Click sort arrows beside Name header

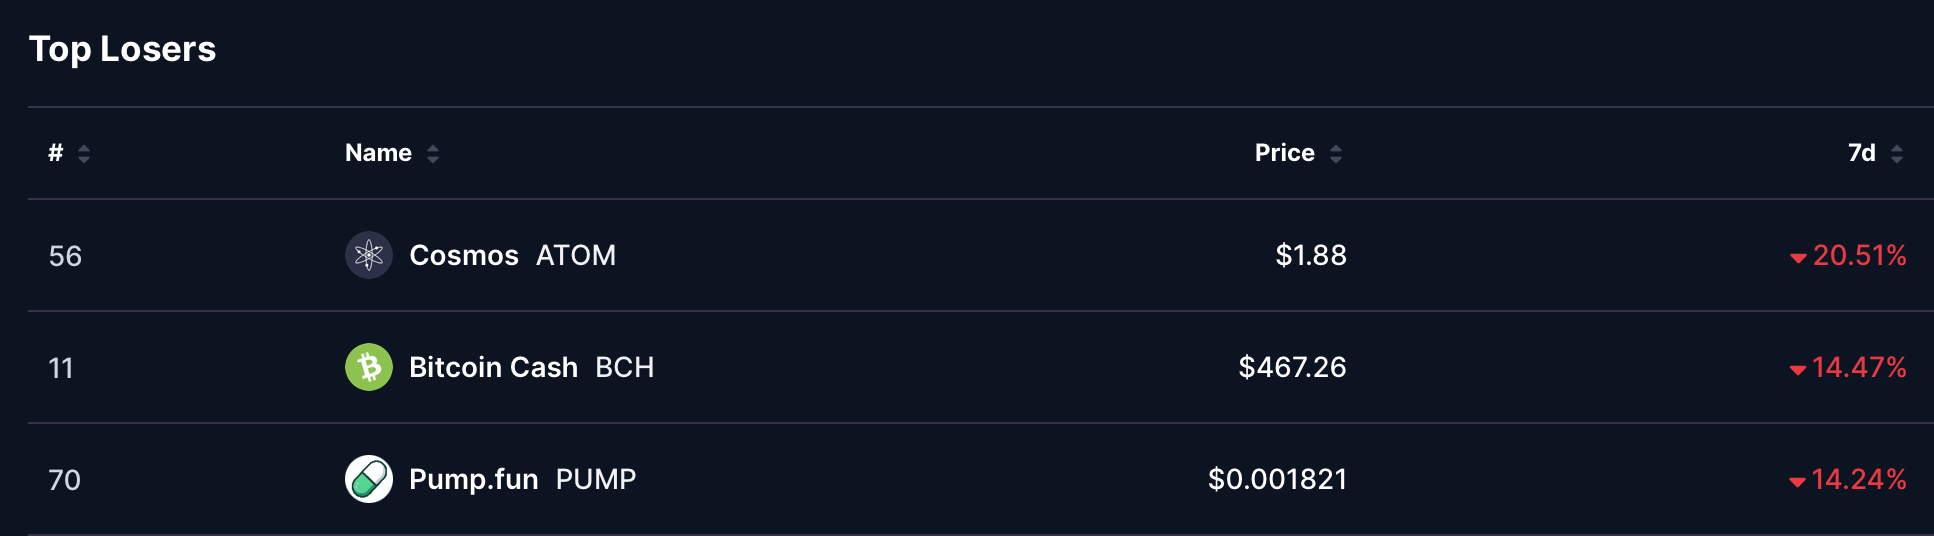click(433, 153)
